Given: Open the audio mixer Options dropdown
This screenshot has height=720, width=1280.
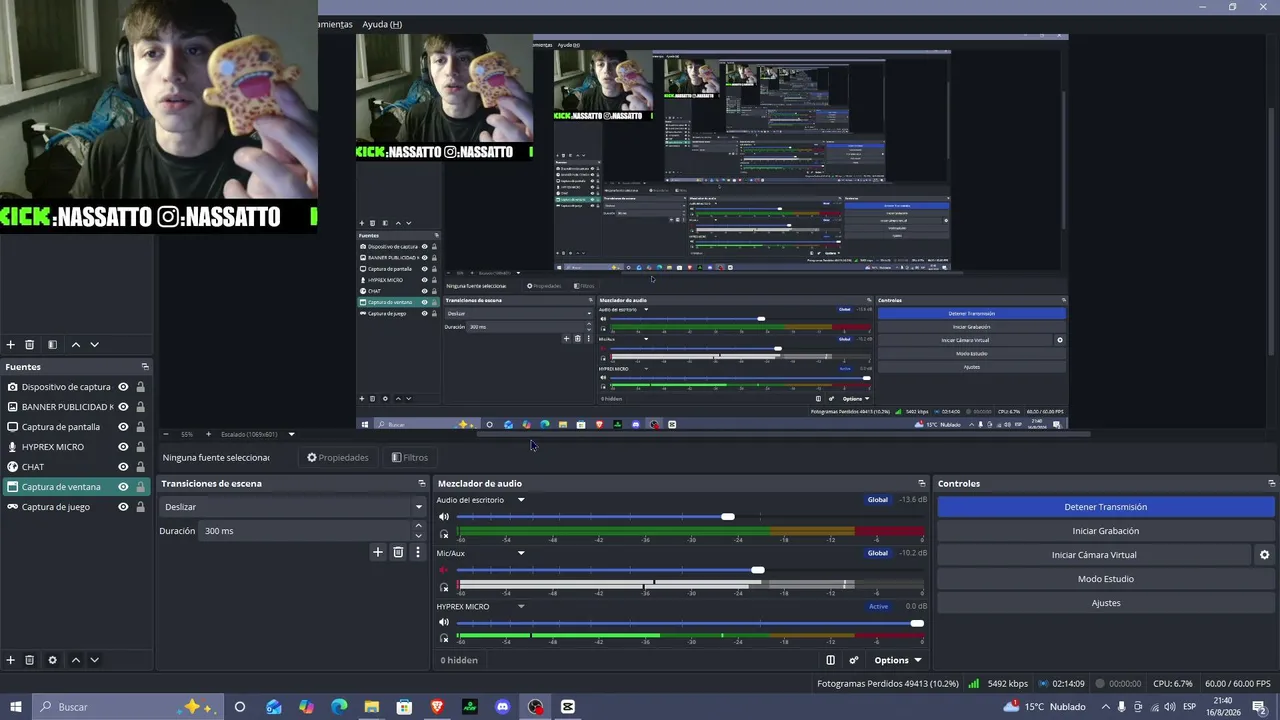Looking at the screenshot, I should [x=897, y=660].
